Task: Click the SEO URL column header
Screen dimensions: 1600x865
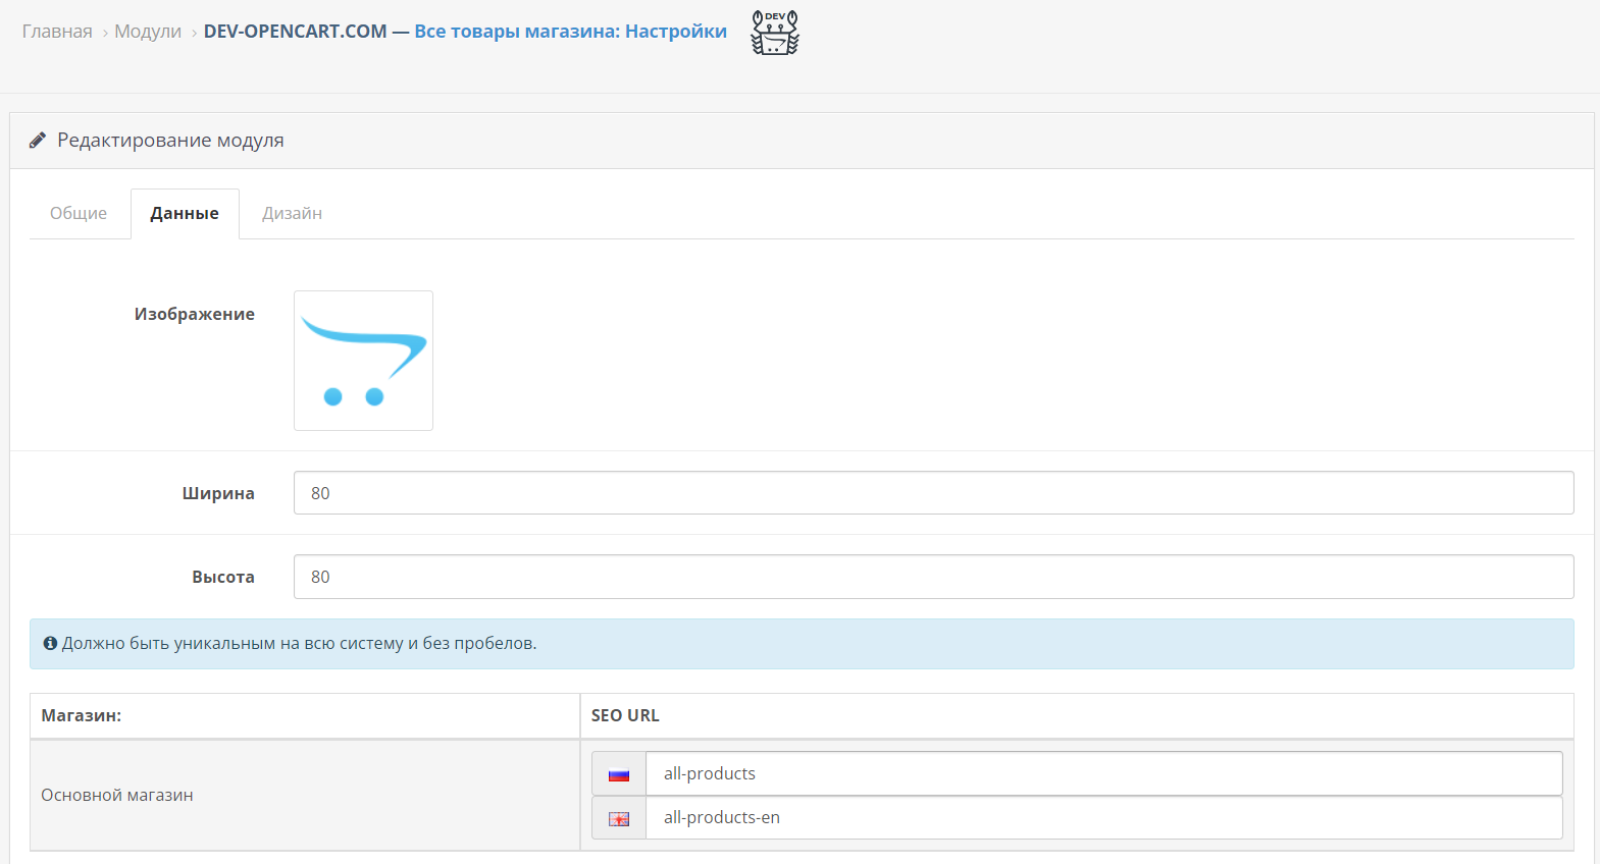Action: 625,716
